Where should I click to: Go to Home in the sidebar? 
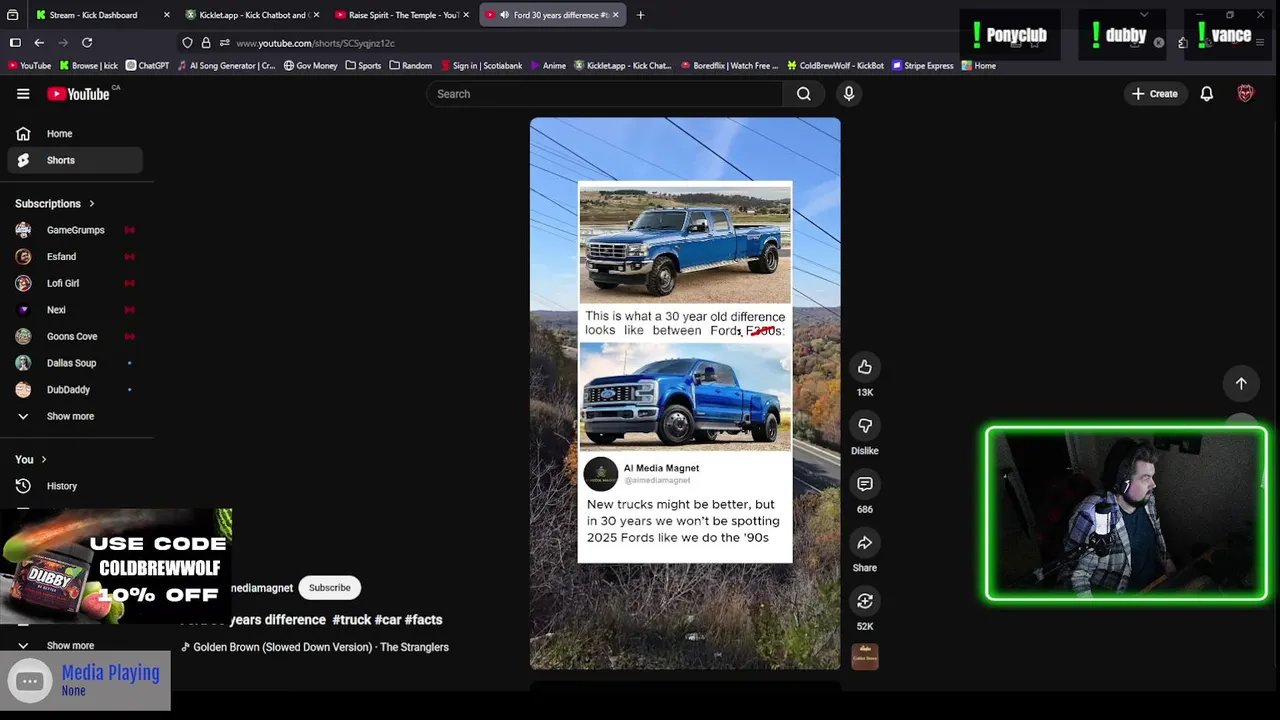75,133
